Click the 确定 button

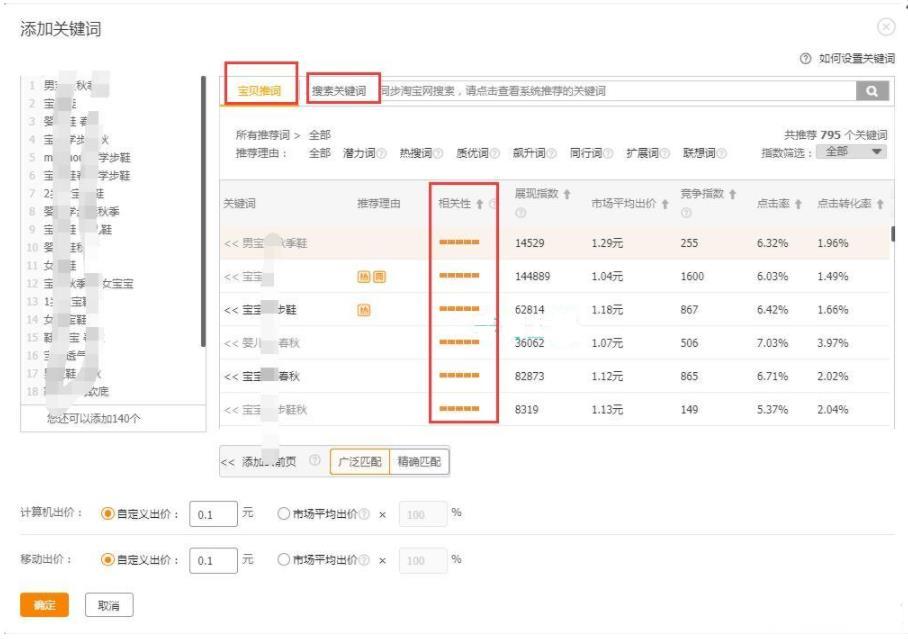[44, 605]
